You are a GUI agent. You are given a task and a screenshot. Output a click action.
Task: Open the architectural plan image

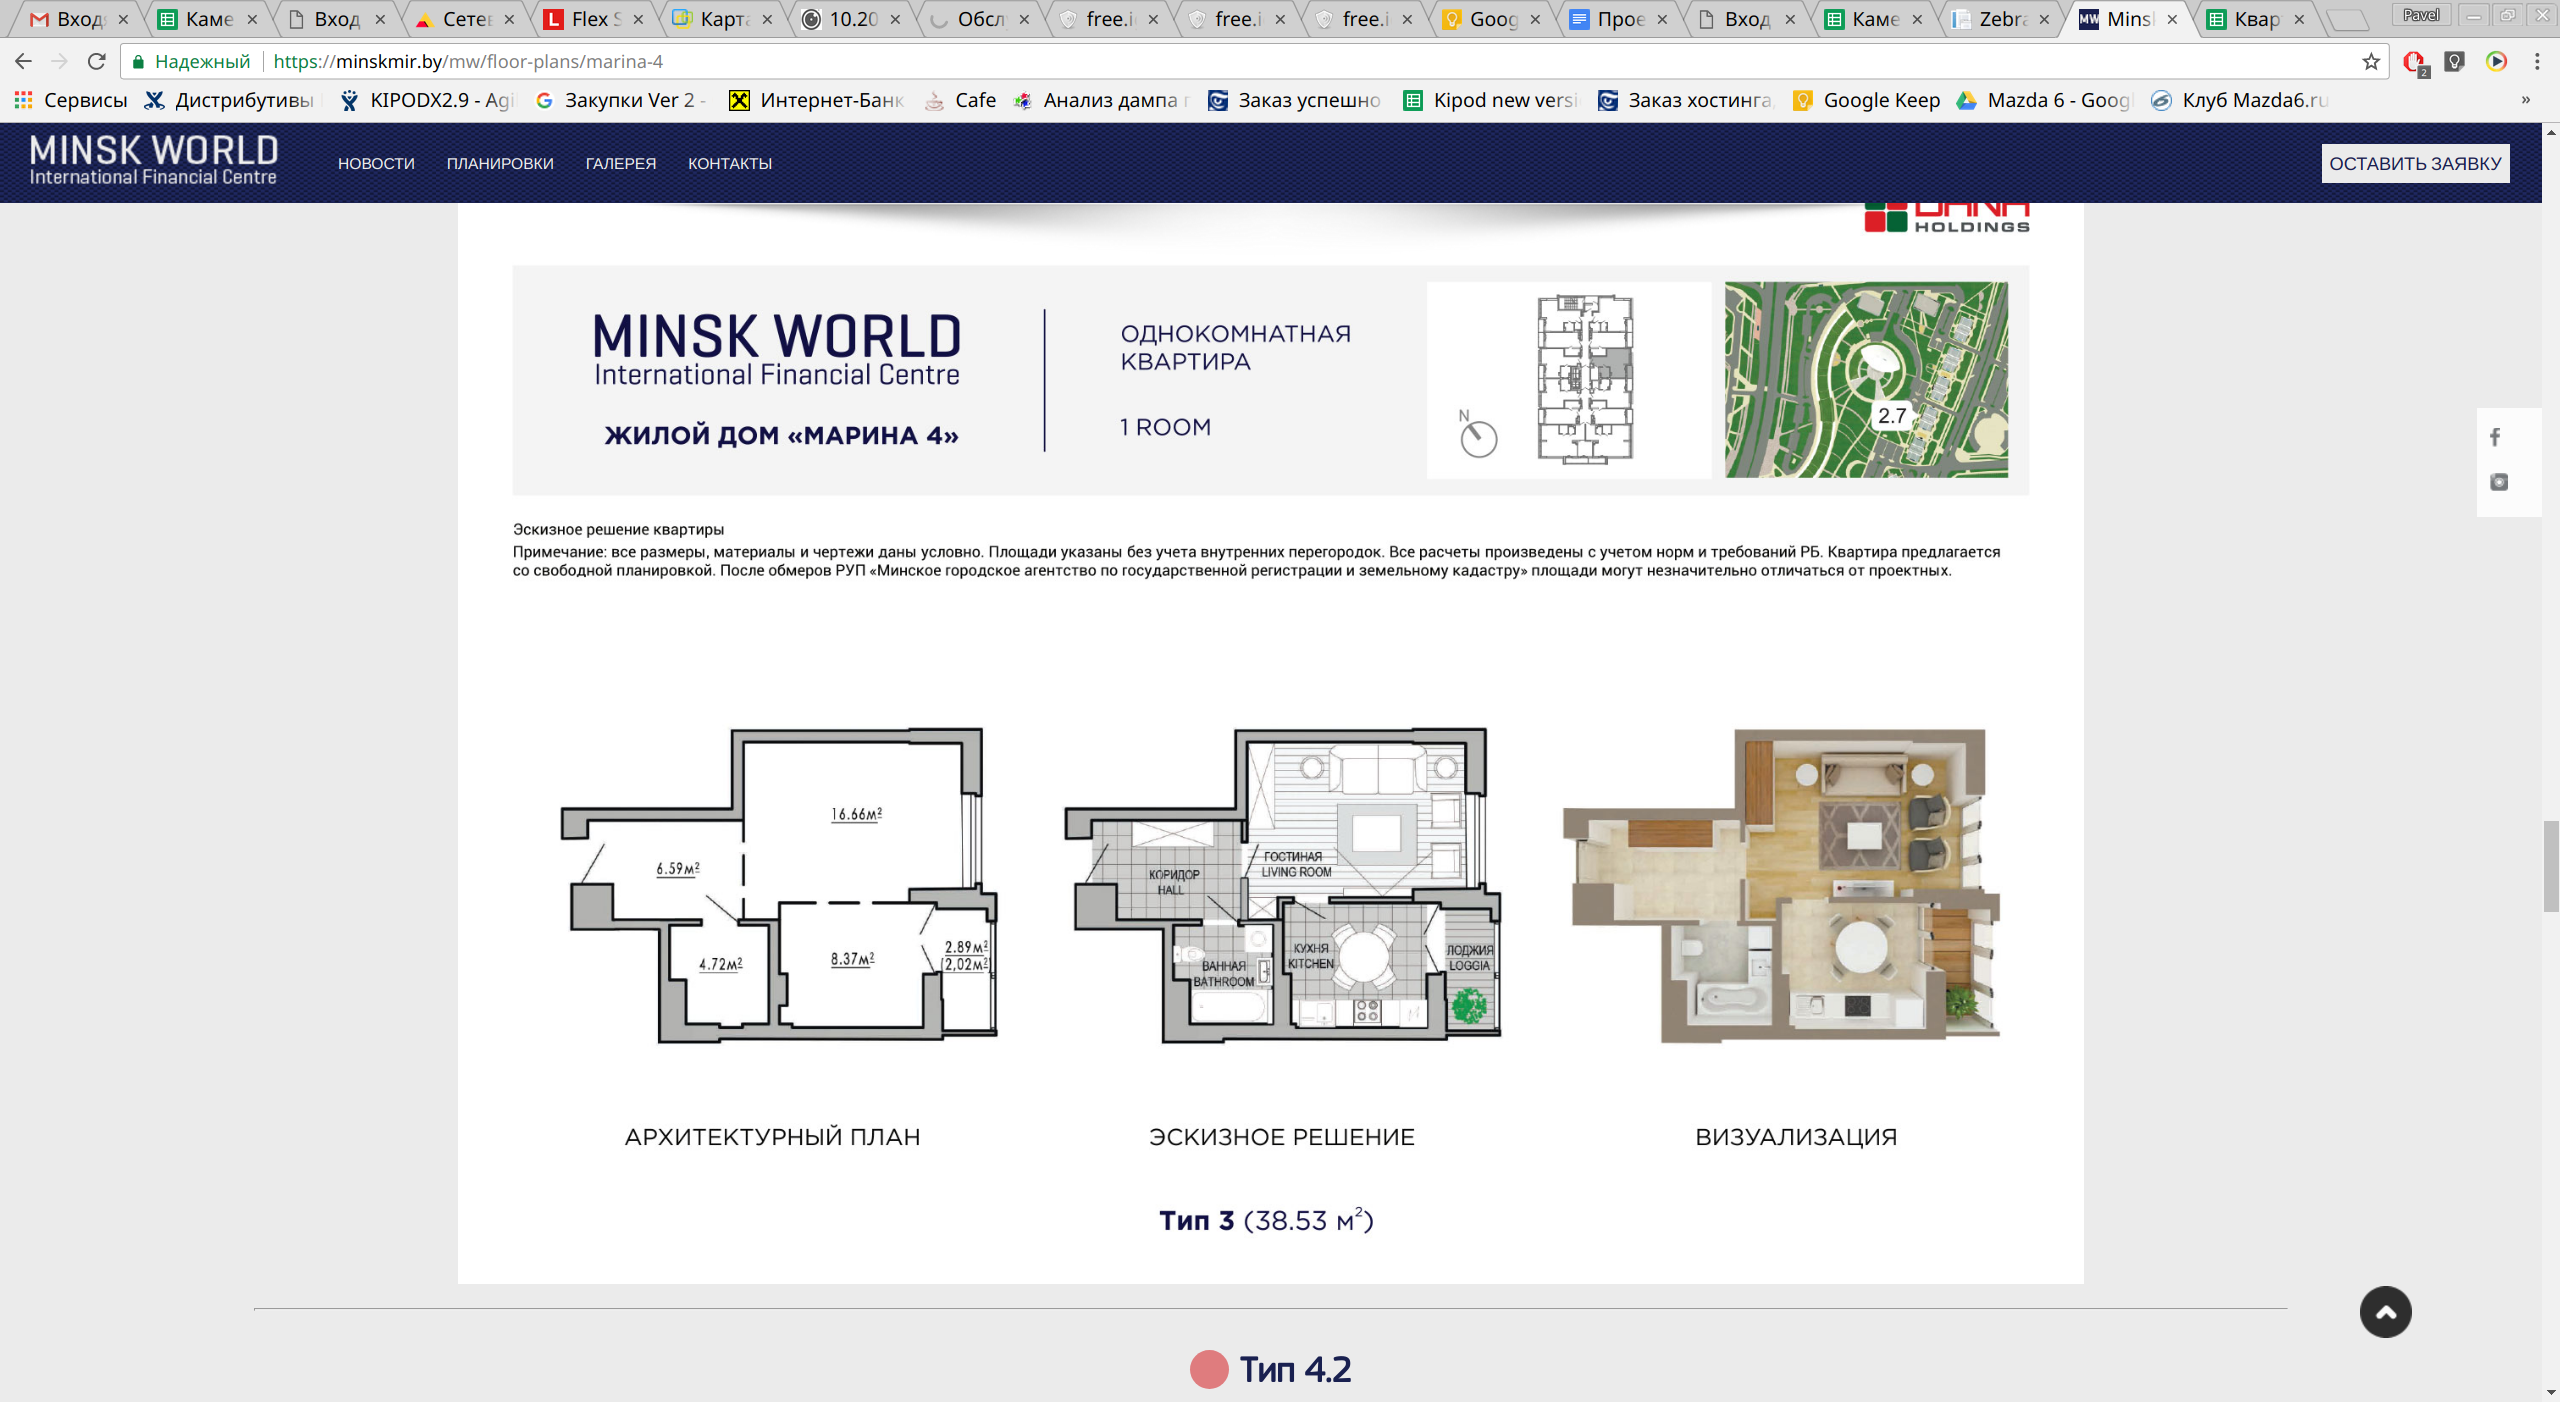click(779, 885)
